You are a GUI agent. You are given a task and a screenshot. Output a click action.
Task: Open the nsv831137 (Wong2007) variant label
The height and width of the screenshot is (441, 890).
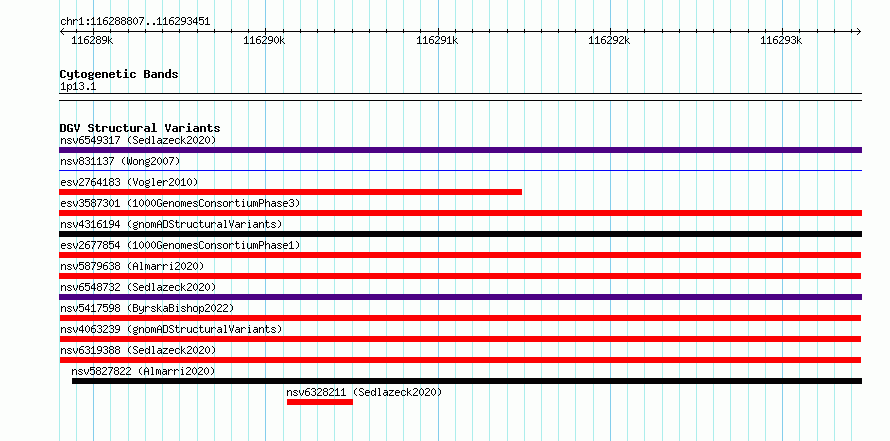120,161
